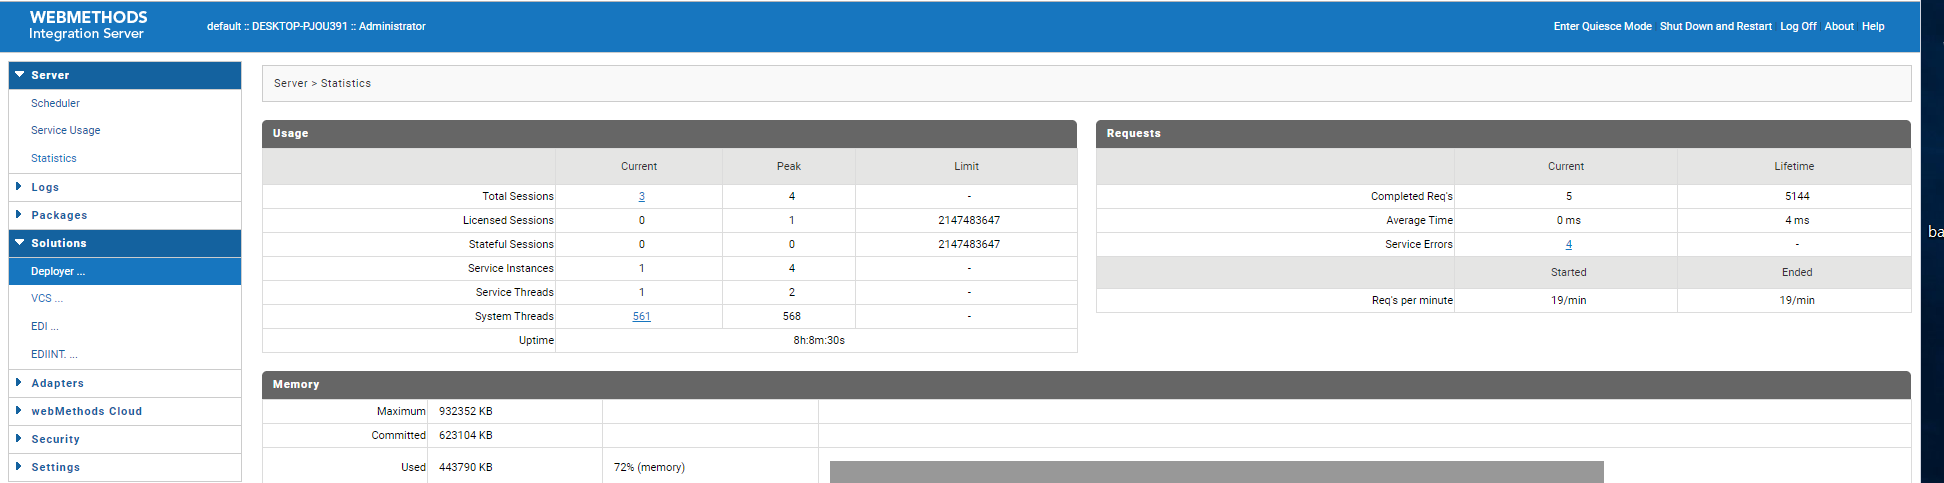1944x483 pixels.
Task: Click the Peak column header
Action: [789, 166]
